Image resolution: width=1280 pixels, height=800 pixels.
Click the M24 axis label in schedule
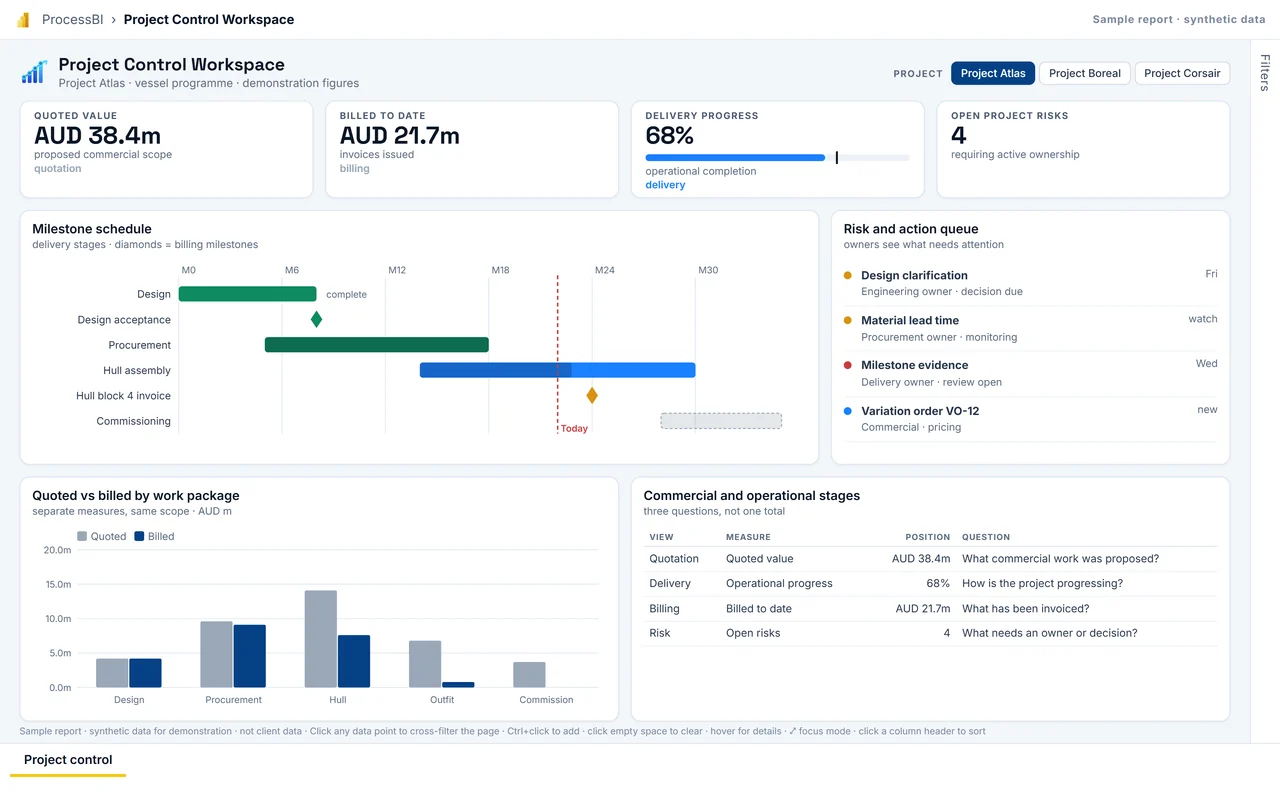[605, 270]
